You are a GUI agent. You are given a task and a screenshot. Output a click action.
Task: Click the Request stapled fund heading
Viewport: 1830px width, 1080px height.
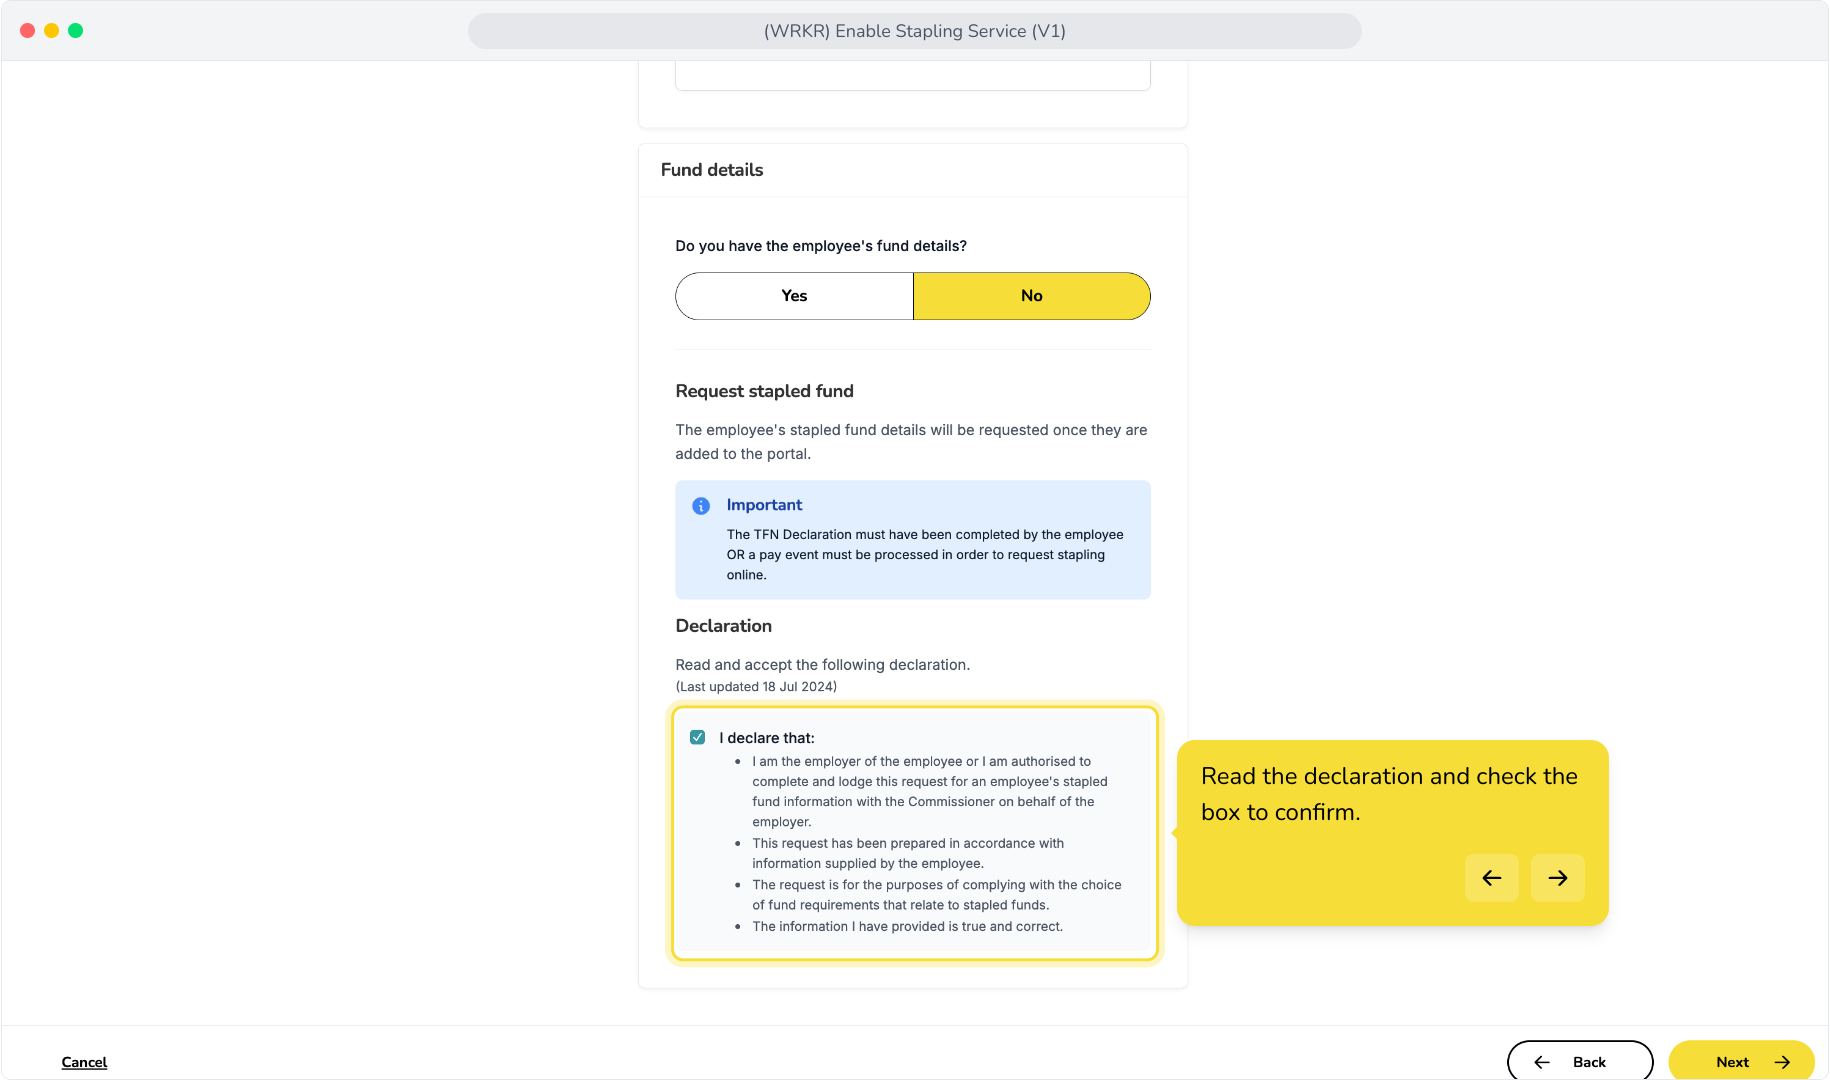765,391
